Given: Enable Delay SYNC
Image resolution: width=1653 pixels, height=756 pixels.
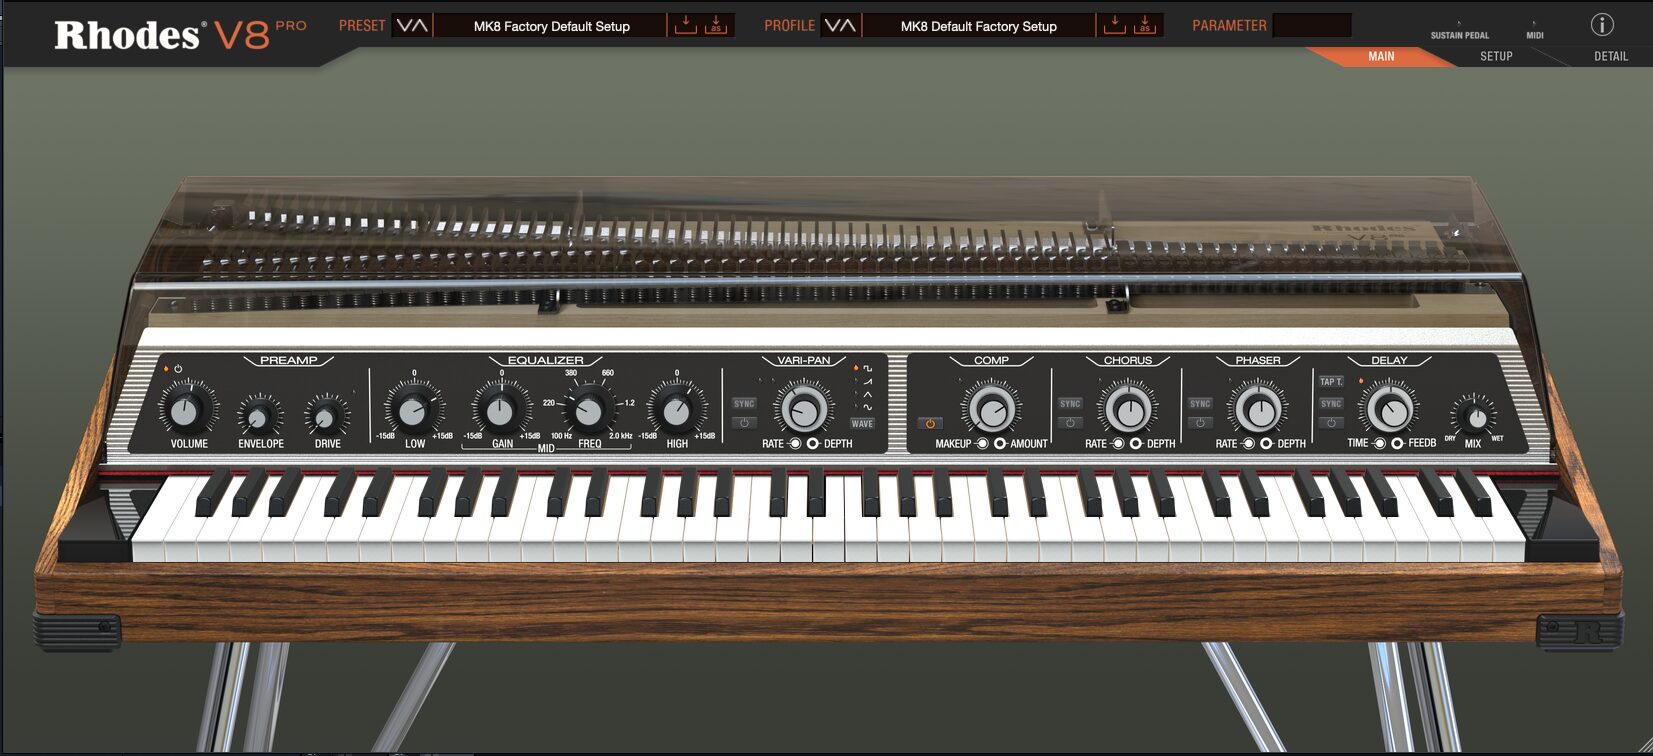Looking at the screenshot, I should [x=1331, y=404].
